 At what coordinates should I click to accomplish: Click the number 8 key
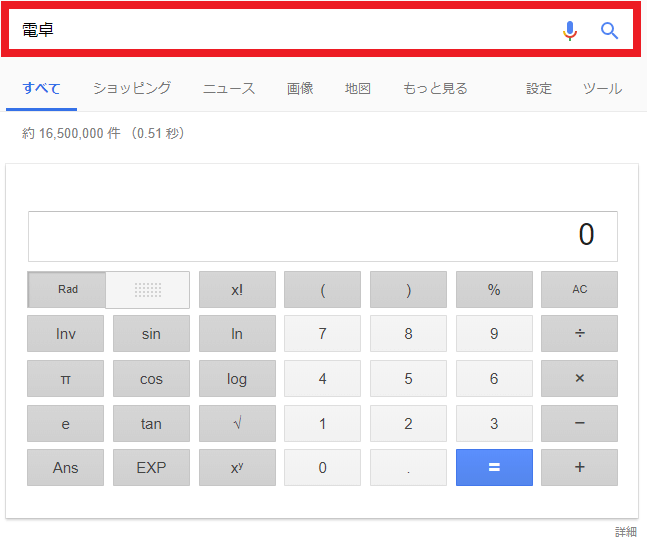click(x=408, y=333)
